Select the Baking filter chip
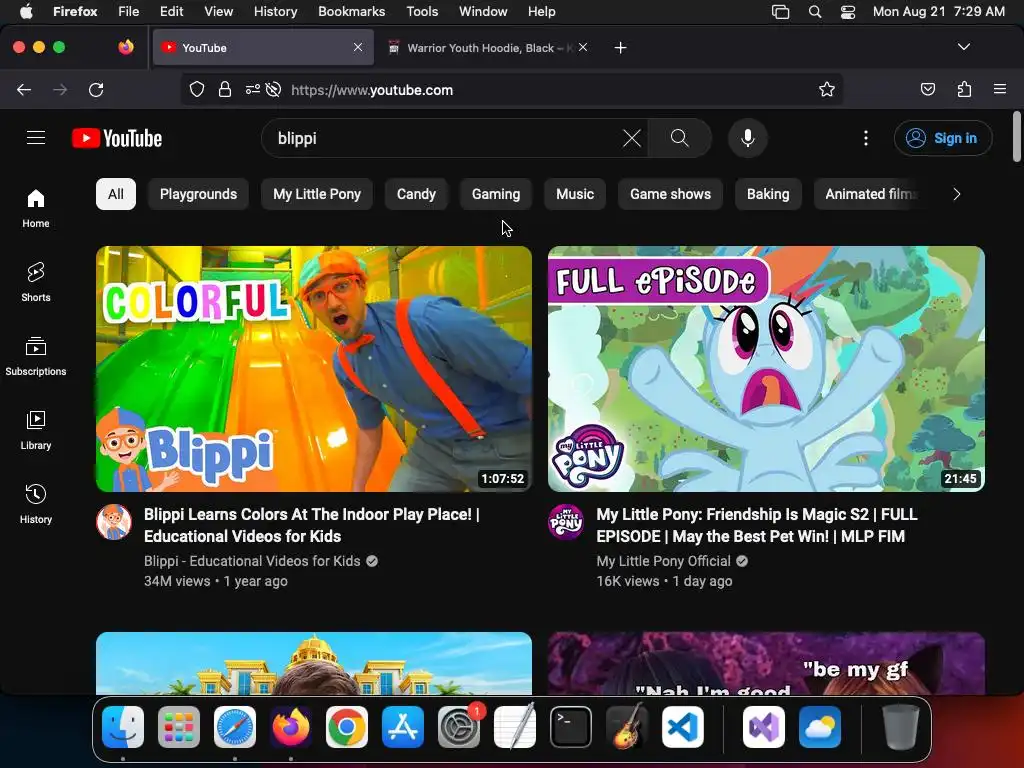The height and width of the screenshot is (768, 1024). click(768, 194)
